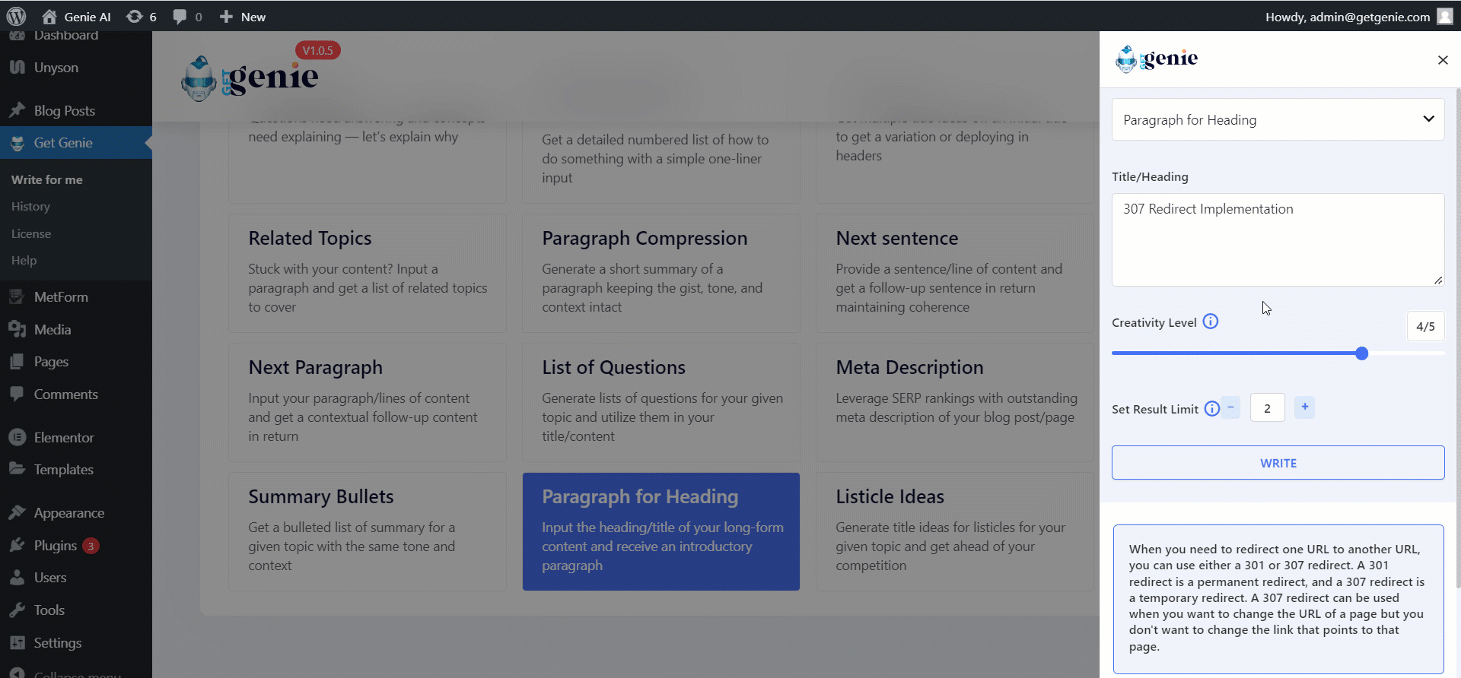This screenshot has width=1461, height=678.
Task: Click the New content menu in the admin bar
Action: (243, 16)
